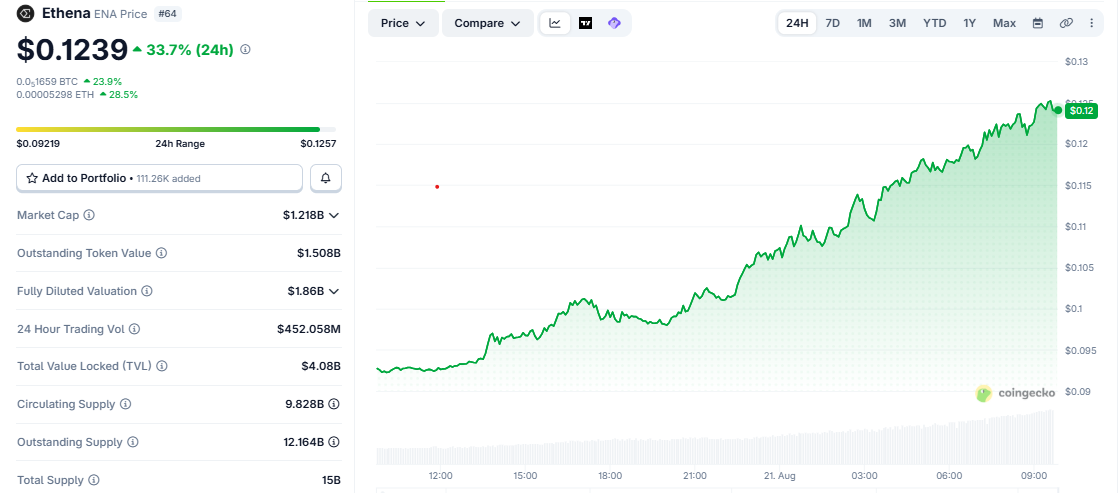Click the green endpoint dot on chart line
The width and height of the screenshot is (1118, 493).
1058,110
